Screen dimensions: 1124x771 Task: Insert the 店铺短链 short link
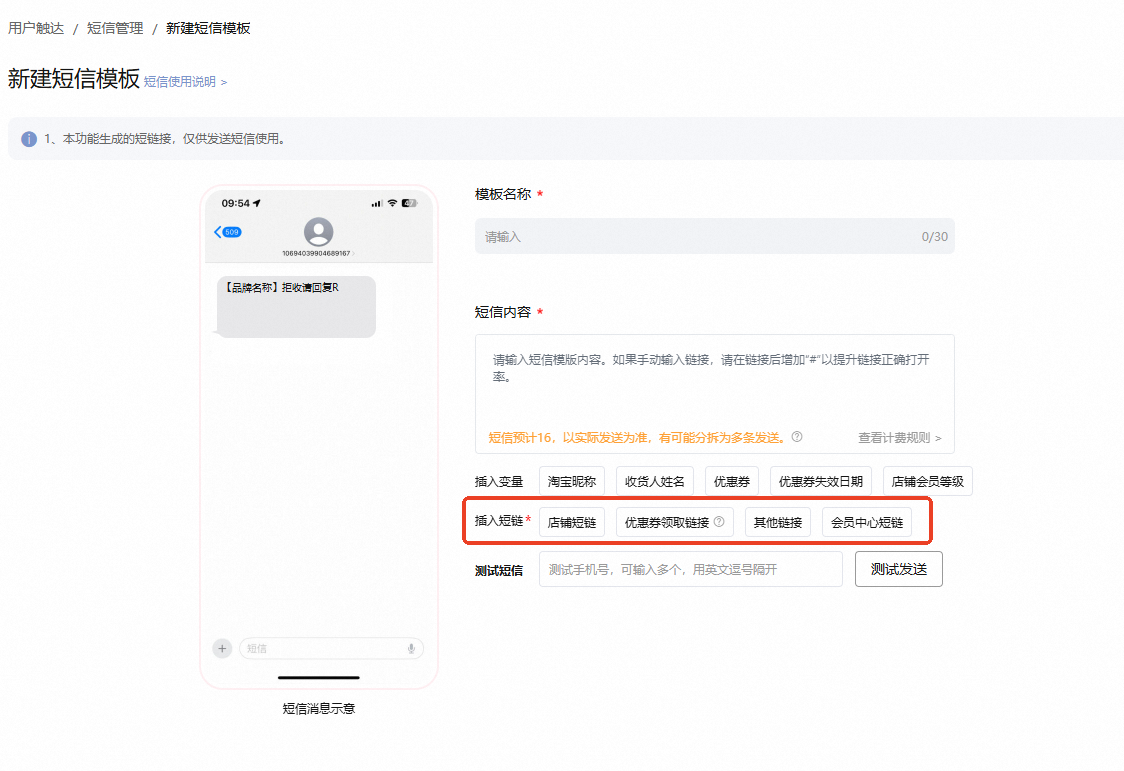pyautogui.click(x=572, y=522)
